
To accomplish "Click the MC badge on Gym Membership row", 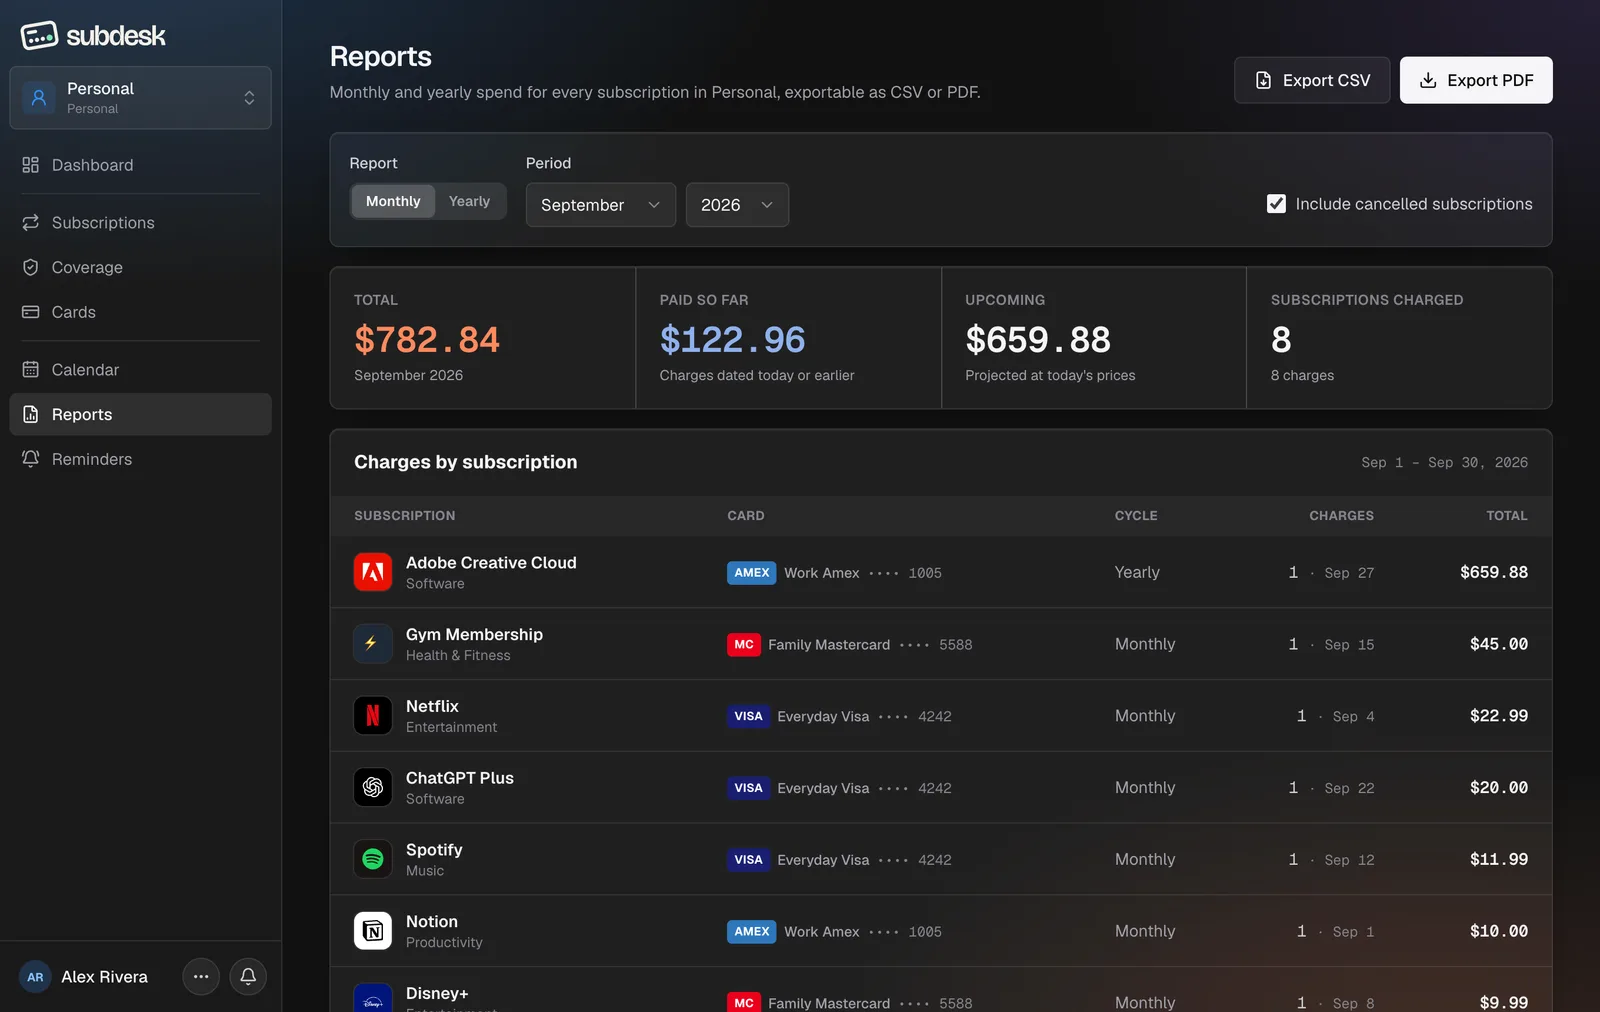I will coord(744,645).
